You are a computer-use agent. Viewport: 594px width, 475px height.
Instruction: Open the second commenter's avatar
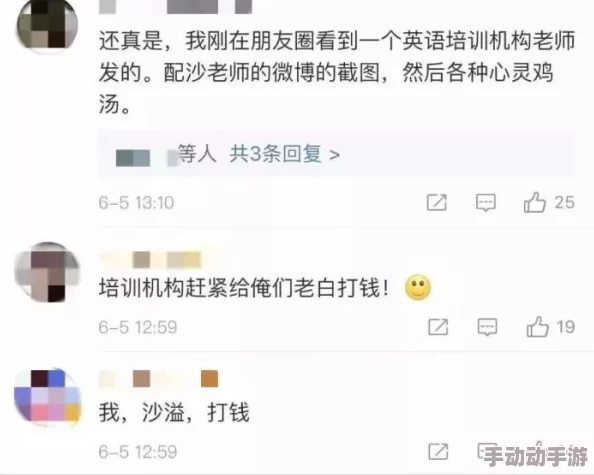pos(47,272)
